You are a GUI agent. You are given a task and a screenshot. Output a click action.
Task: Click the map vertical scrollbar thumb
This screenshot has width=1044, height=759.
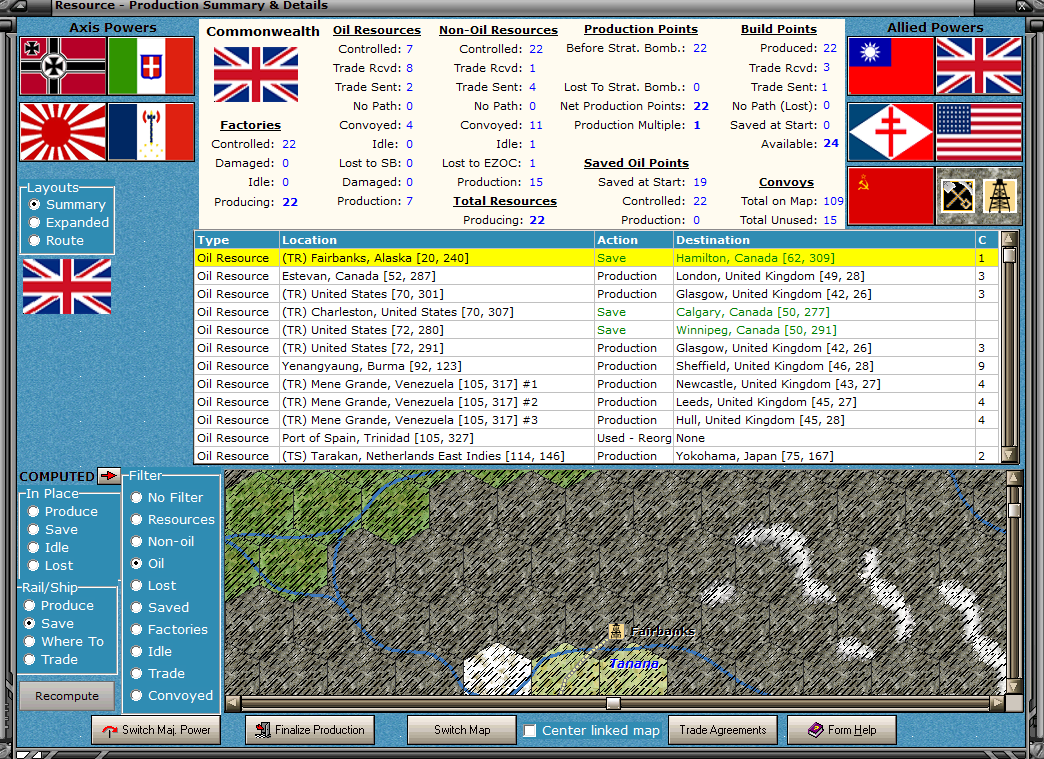click(1014, 510)
